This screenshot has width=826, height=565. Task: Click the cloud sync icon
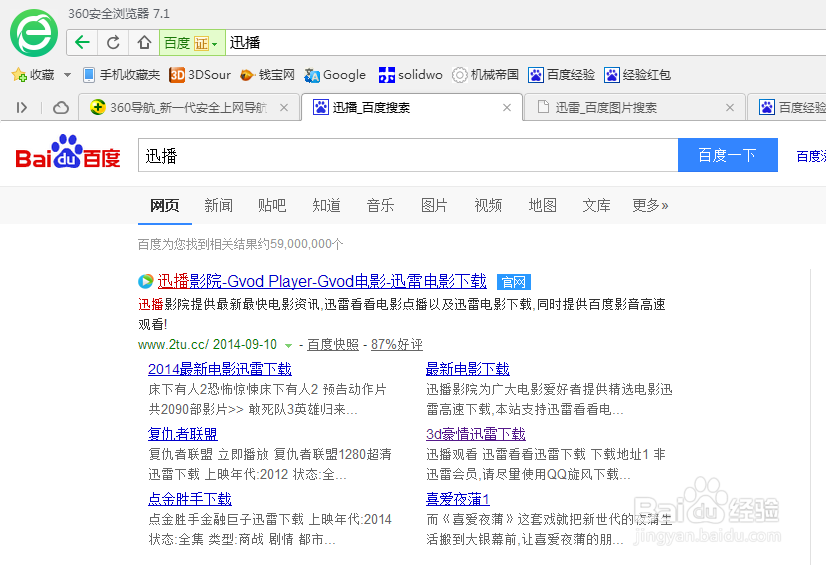click(61, 108)
